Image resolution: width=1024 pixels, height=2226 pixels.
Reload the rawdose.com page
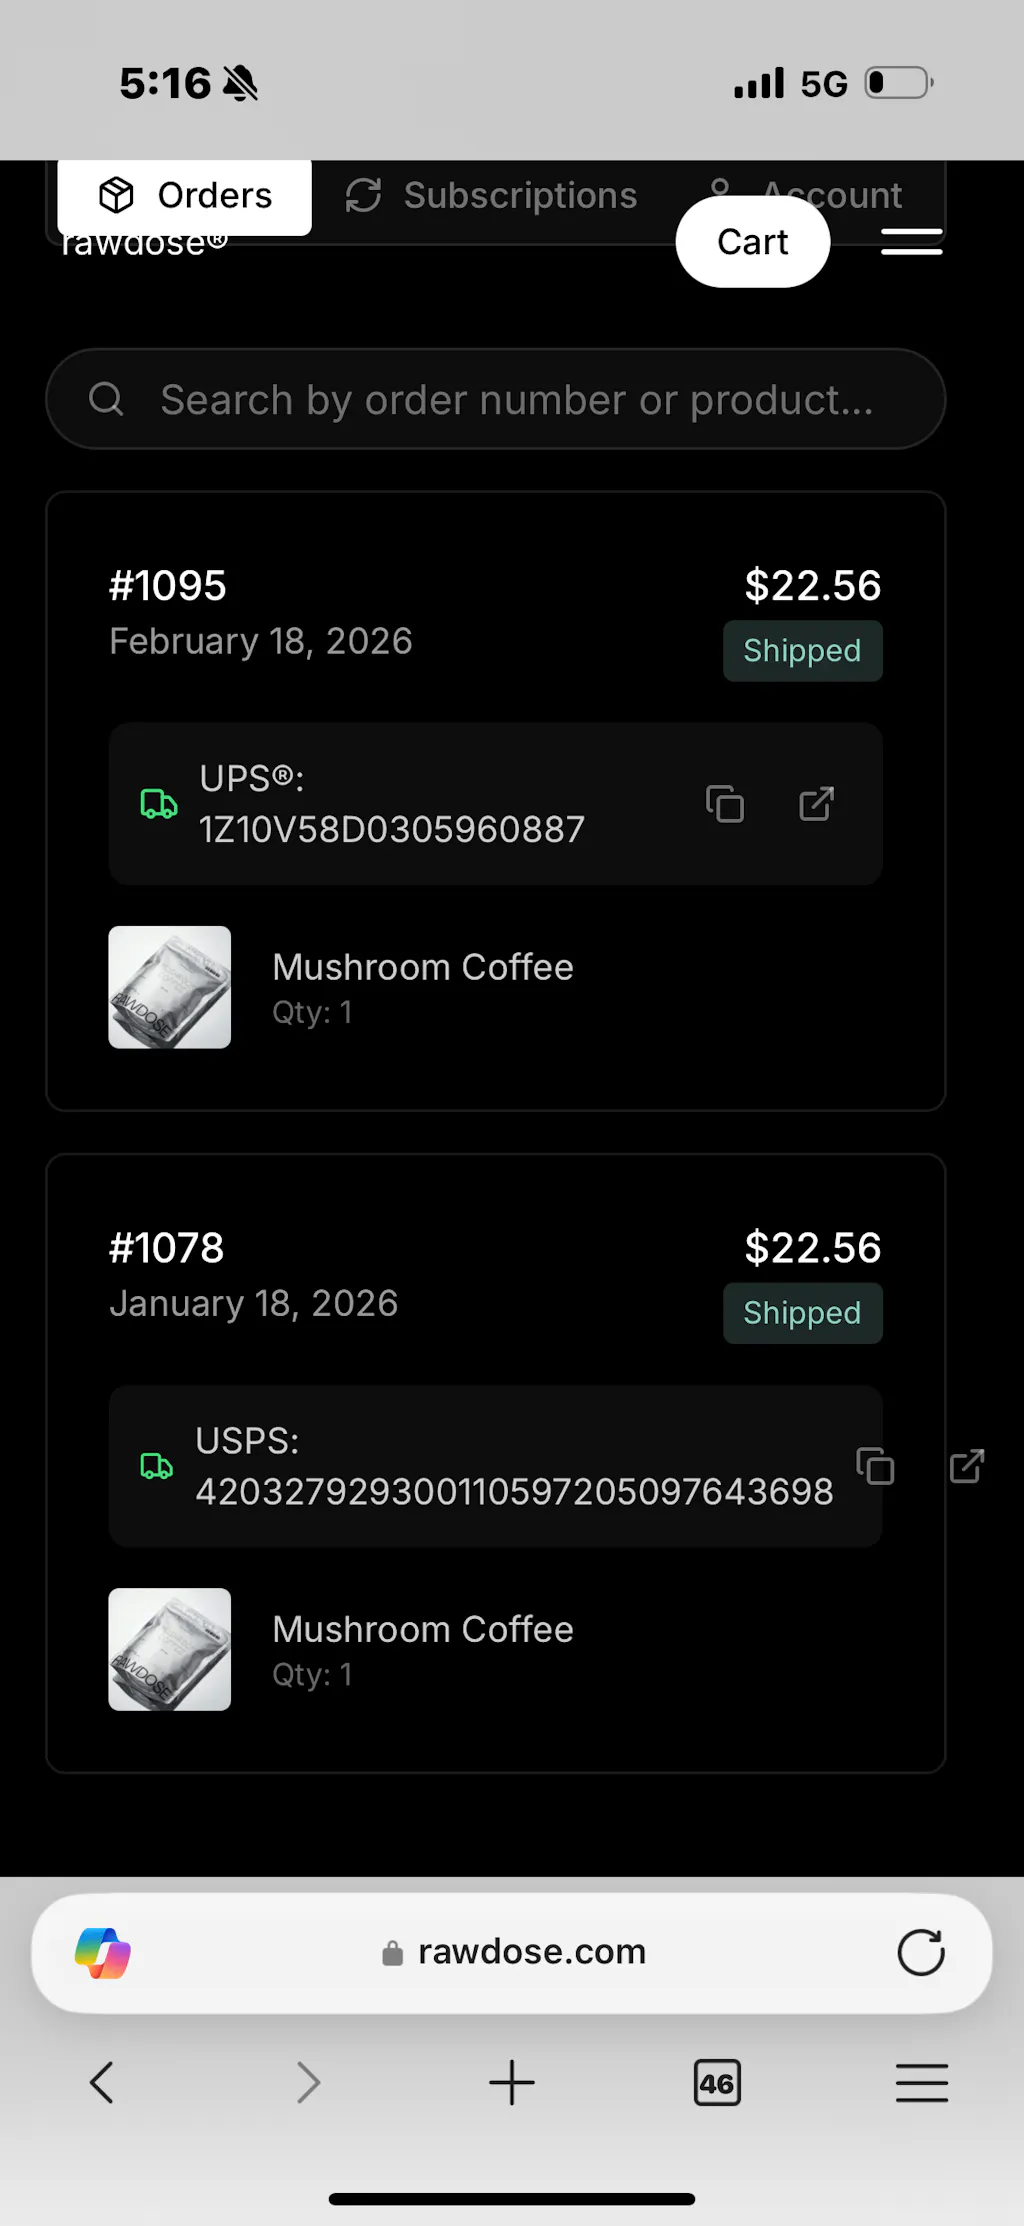920,1952
